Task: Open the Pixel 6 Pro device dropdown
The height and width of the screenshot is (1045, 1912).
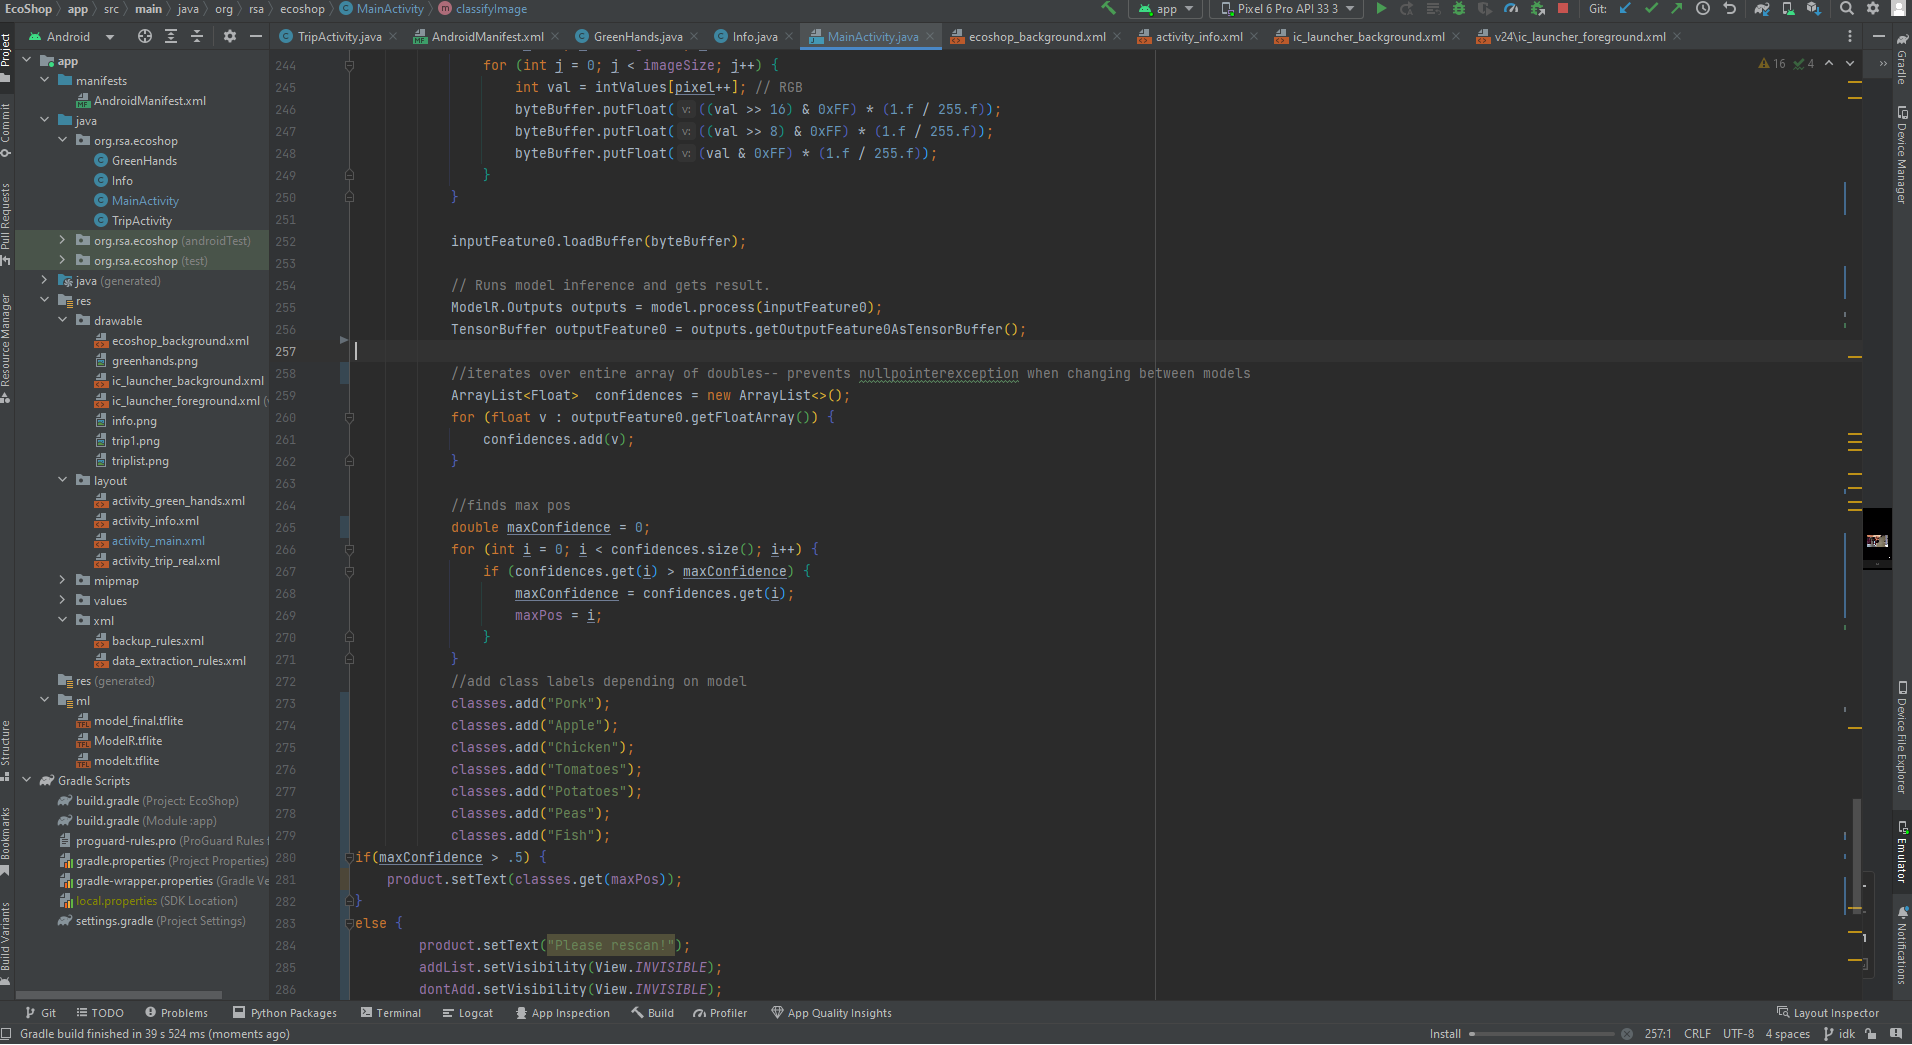Action: pyautogui.click(x=1288, y=9)
